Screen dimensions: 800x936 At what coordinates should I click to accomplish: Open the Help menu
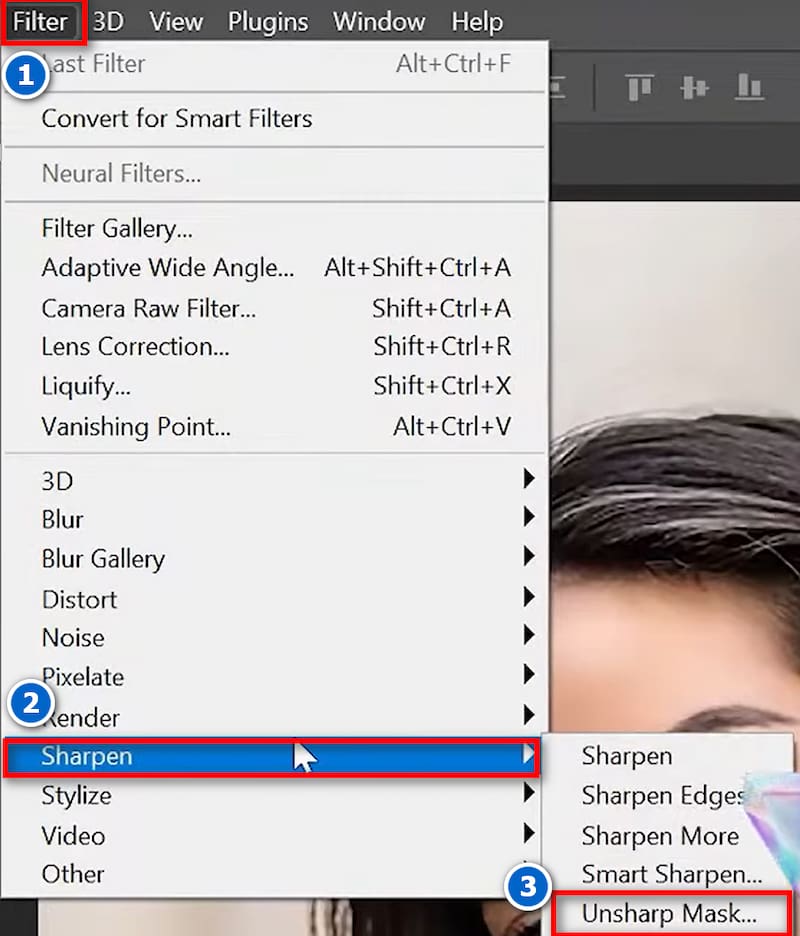pyautogui.click(x=476, y=21)
